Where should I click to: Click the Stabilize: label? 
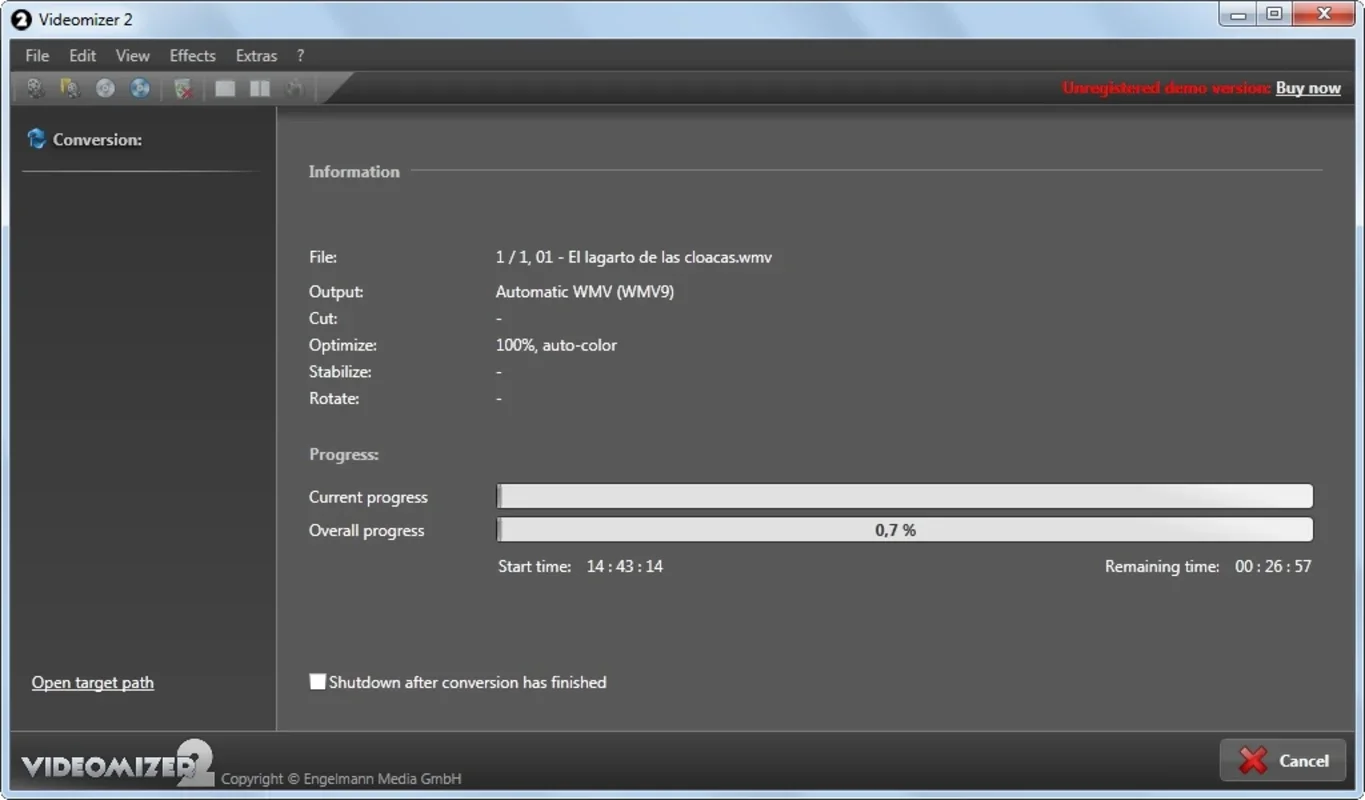340,372
